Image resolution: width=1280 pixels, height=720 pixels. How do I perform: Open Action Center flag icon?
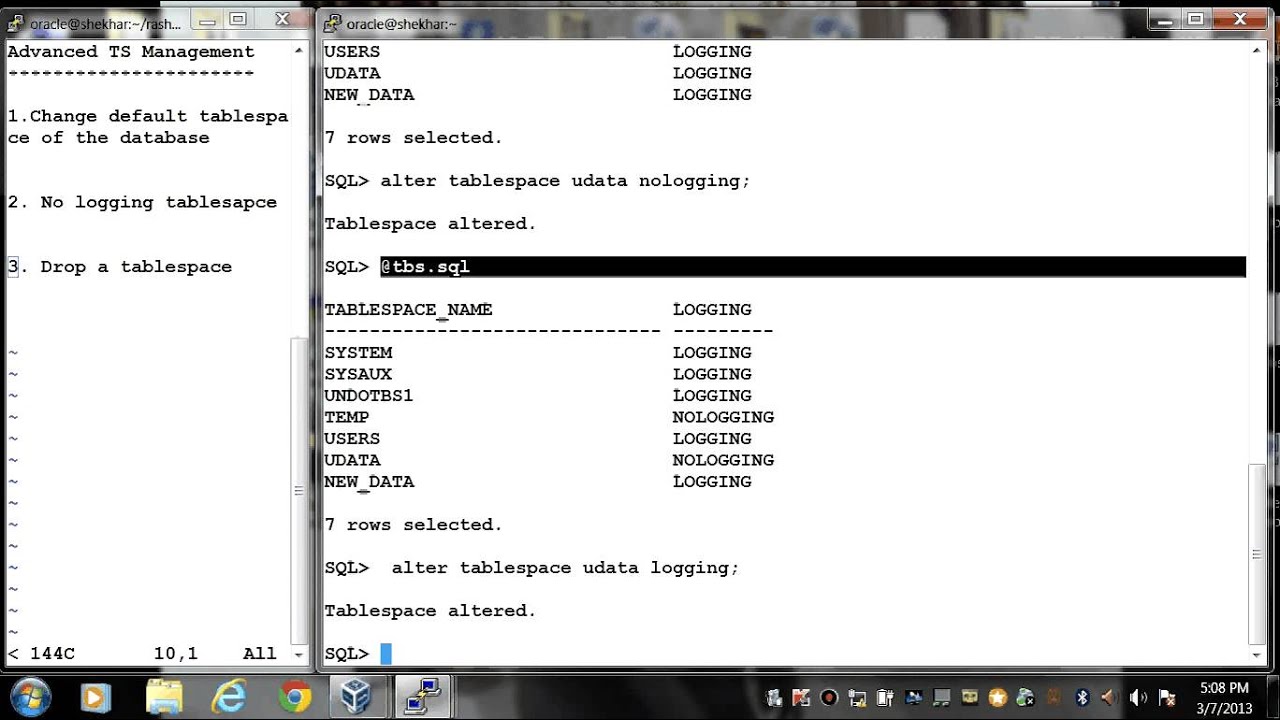click(x=1166, y=698)
